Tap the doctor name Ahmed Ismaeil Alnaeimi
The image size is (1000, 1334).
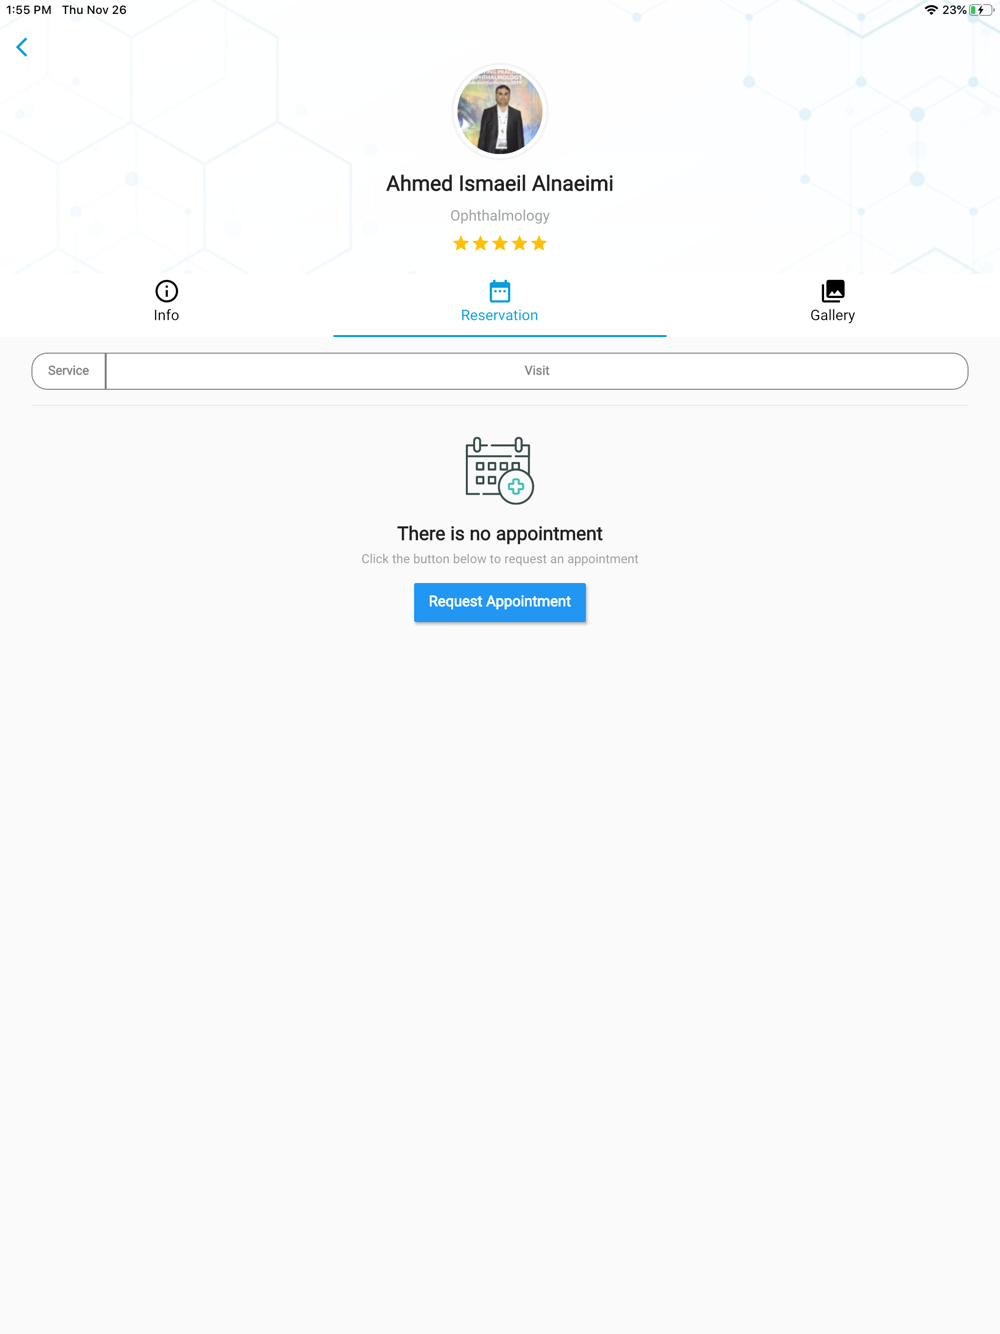(500, 184)
